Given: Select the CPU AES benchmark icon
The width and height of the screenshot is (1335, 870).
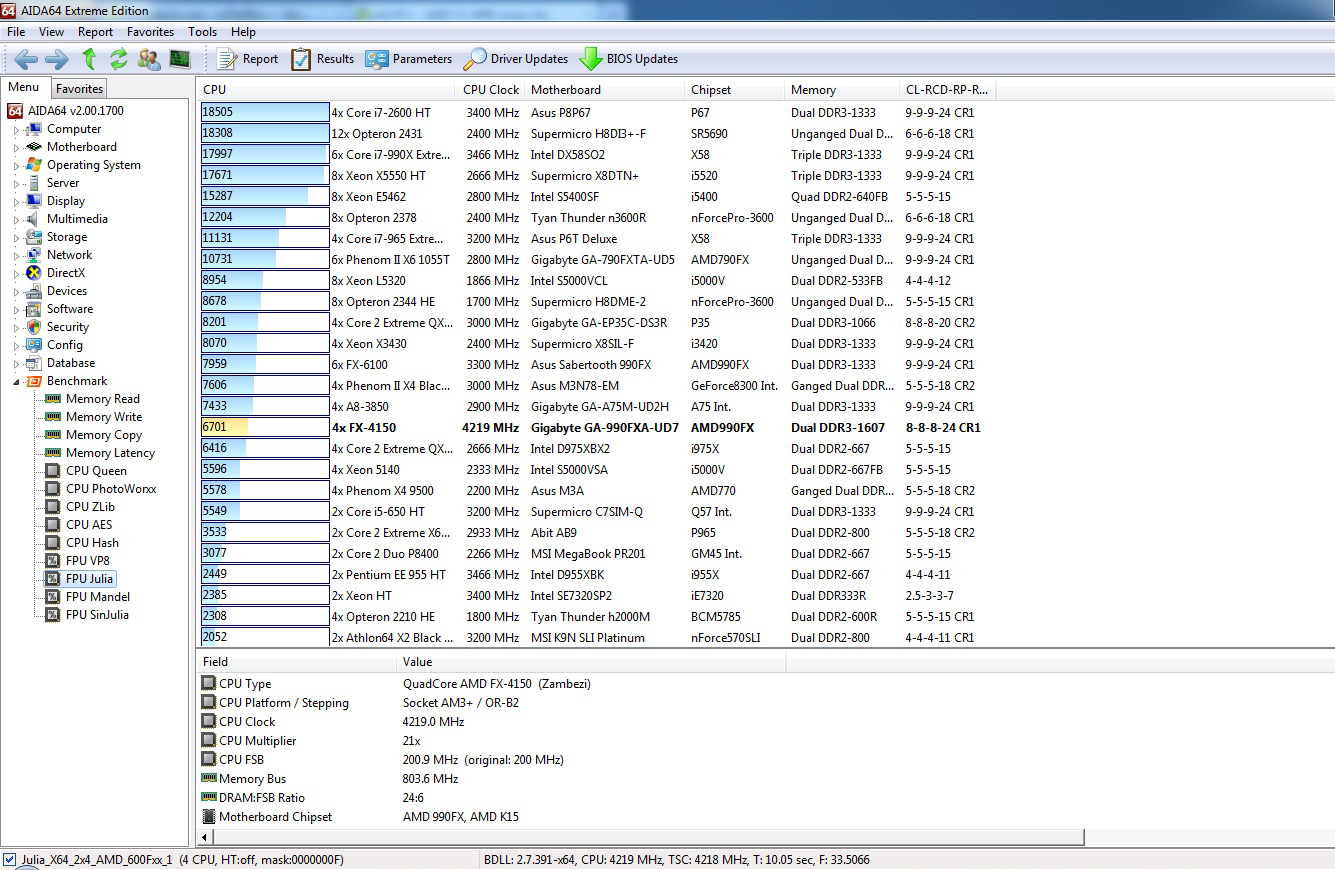Looking at the screenshot, I should point(53,525).
